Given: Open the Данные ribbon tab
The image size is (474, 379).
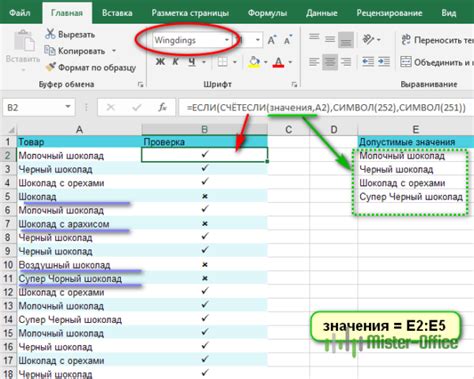Looking at the screenshot, I should click(x=322, y=13).
